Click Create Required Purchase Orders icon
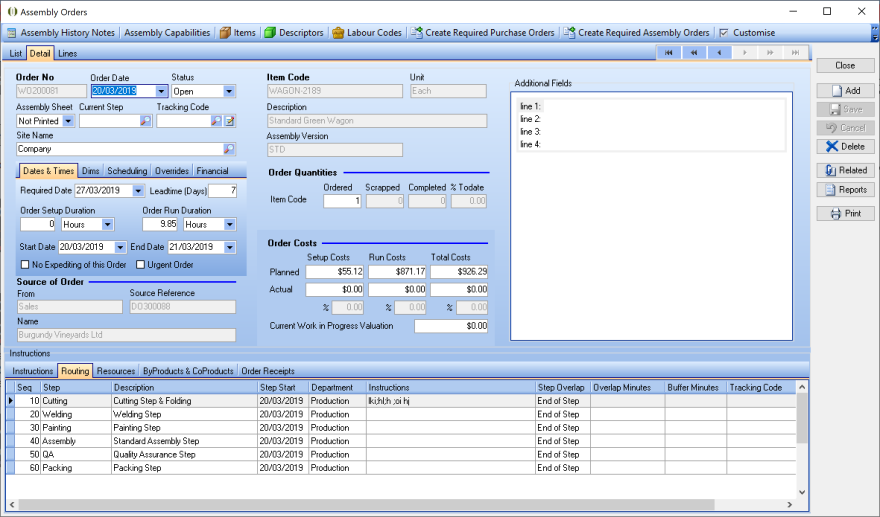Image resolution: width=880 pixels, height=517 pixels. (416, 33)
